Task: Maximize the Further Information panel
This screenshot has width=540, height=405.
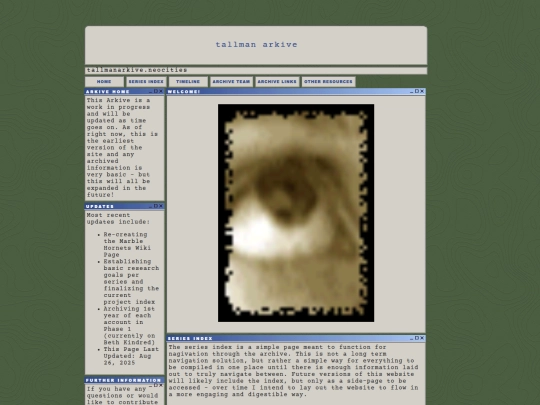Action: pos(156,385)
